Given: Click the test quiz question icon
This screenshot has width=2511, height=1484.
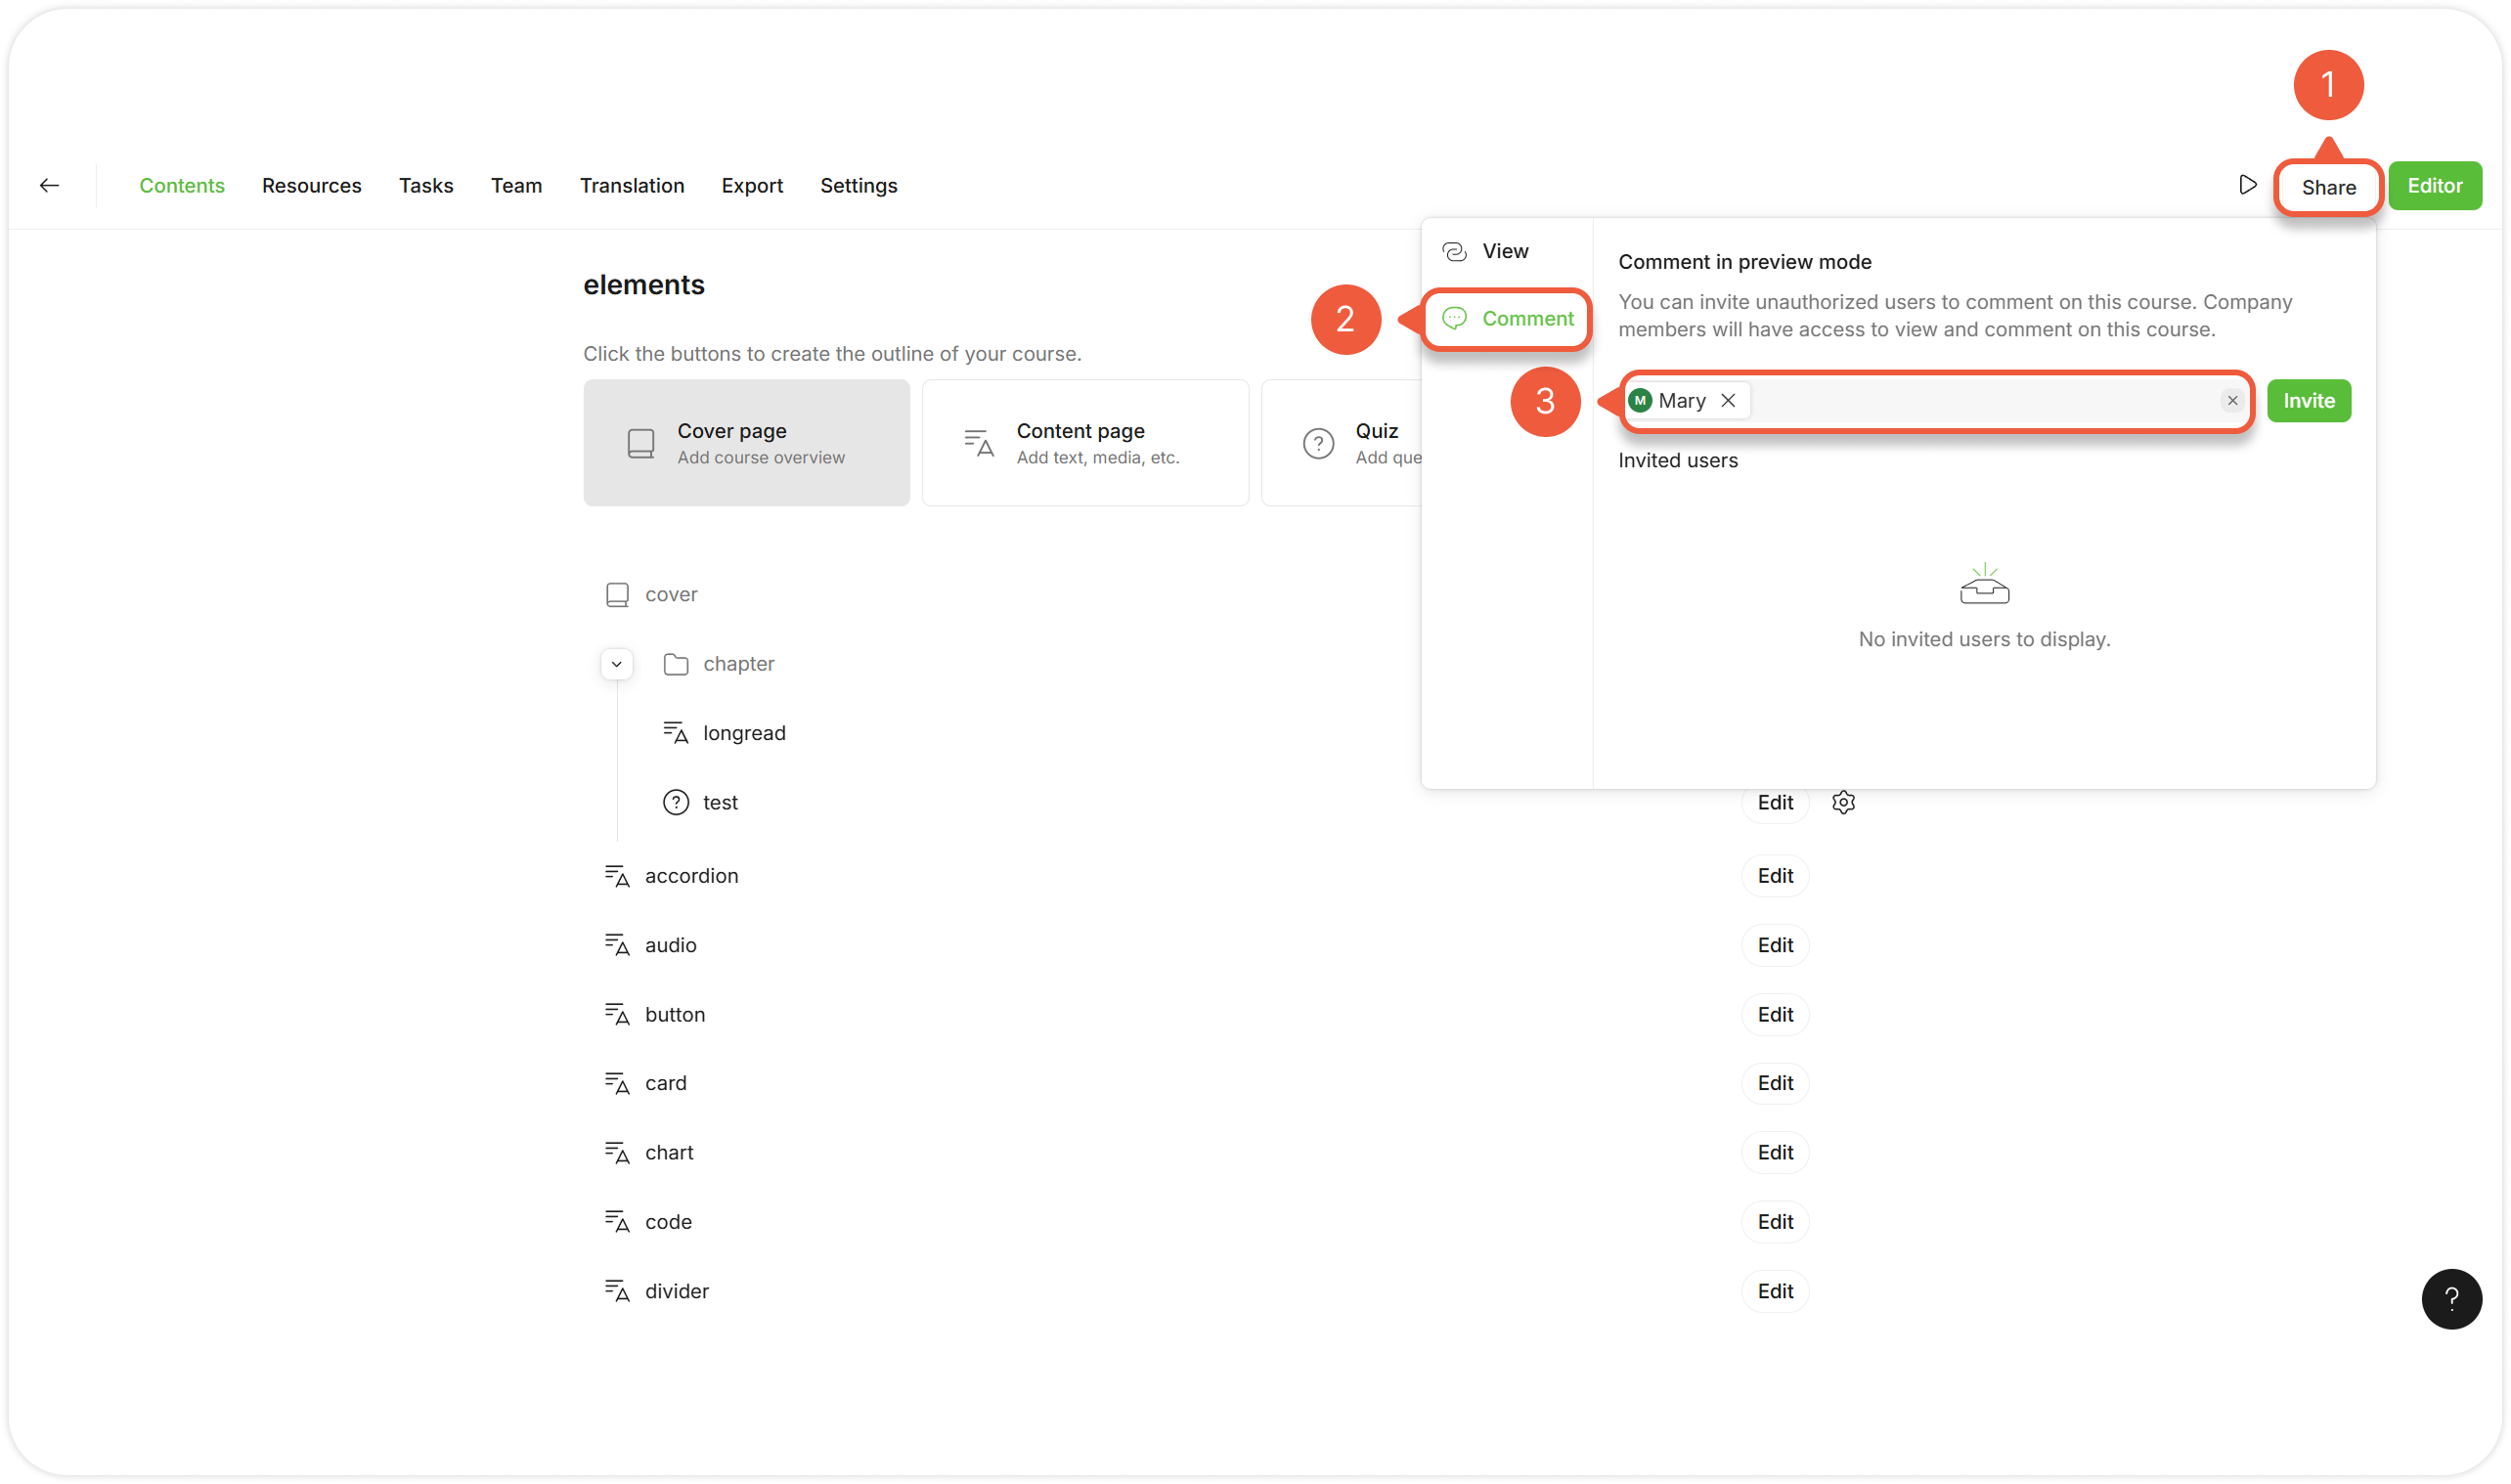Looking at the screenshot, I should [x=676, y=802].
